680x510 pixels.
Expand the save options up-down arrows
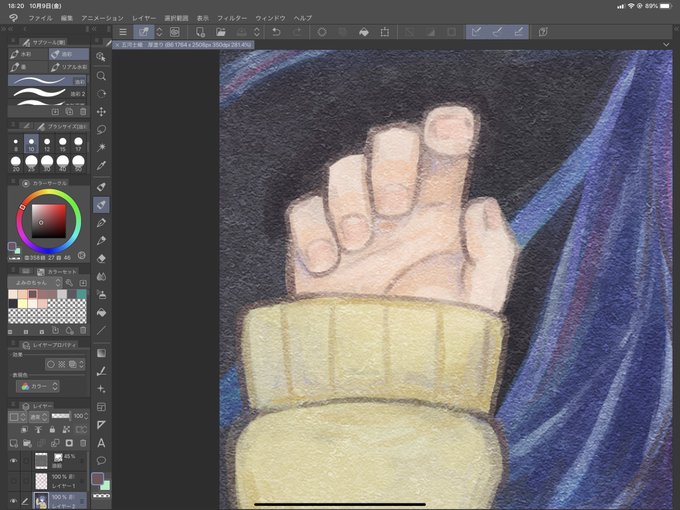coord(257,32)
